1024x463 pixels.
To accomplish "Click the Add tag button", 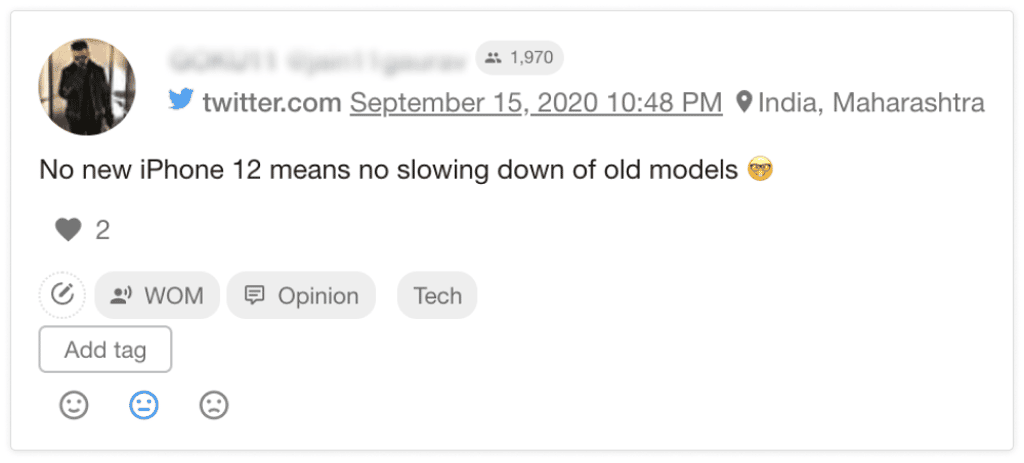I will point(105,349).
